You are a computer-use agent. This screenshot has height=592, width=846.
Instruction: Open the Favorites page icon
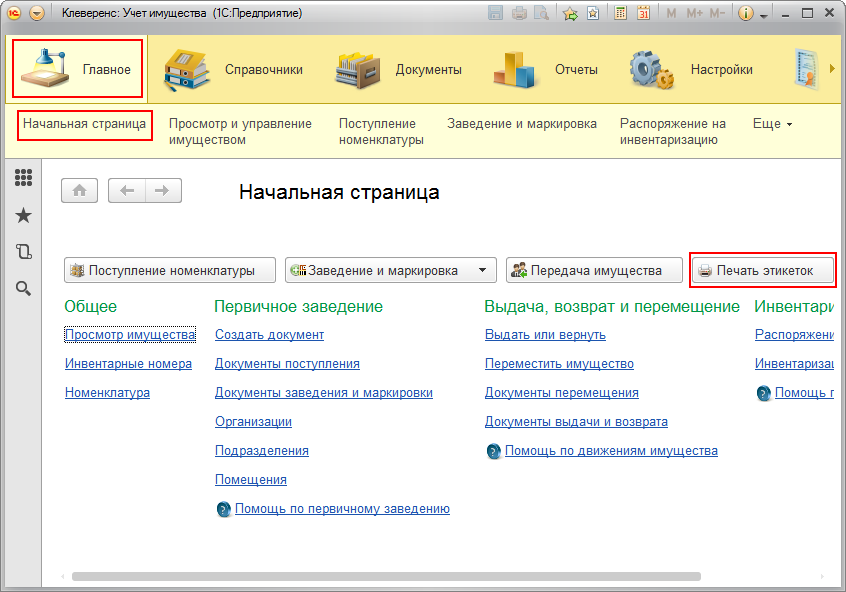tap(592, 13)
